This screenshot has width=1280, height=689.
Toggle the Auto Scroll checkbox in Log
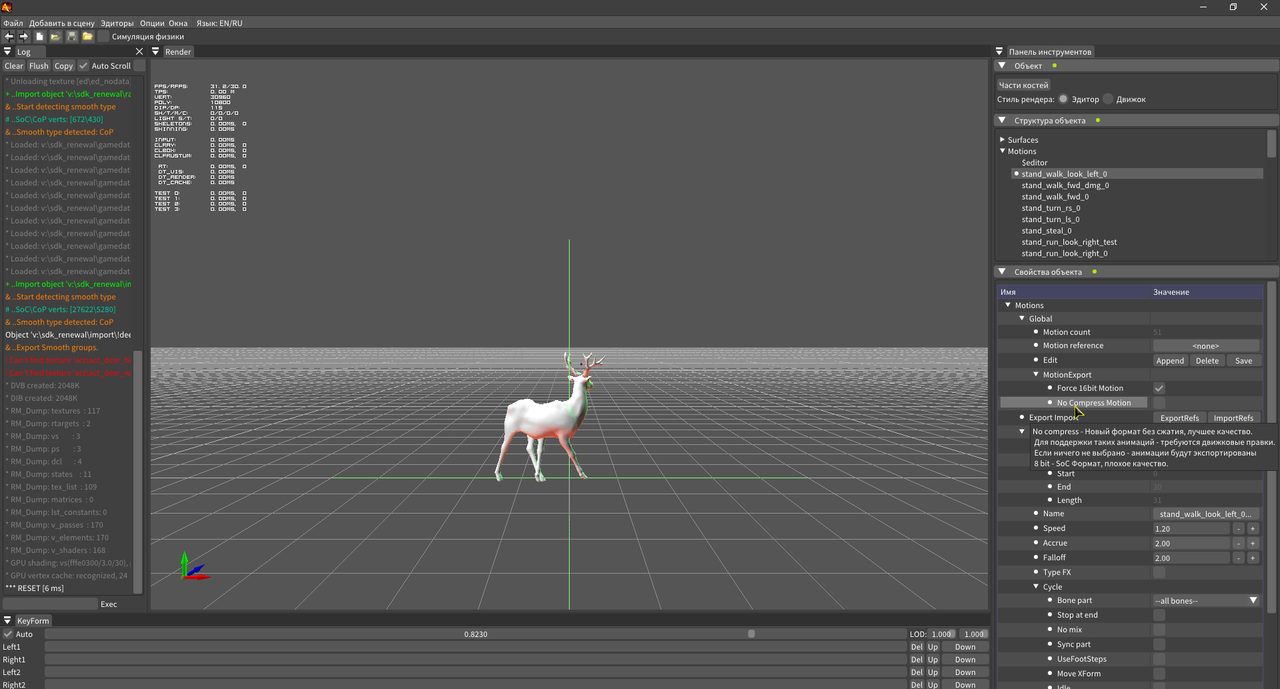point(84,66)
